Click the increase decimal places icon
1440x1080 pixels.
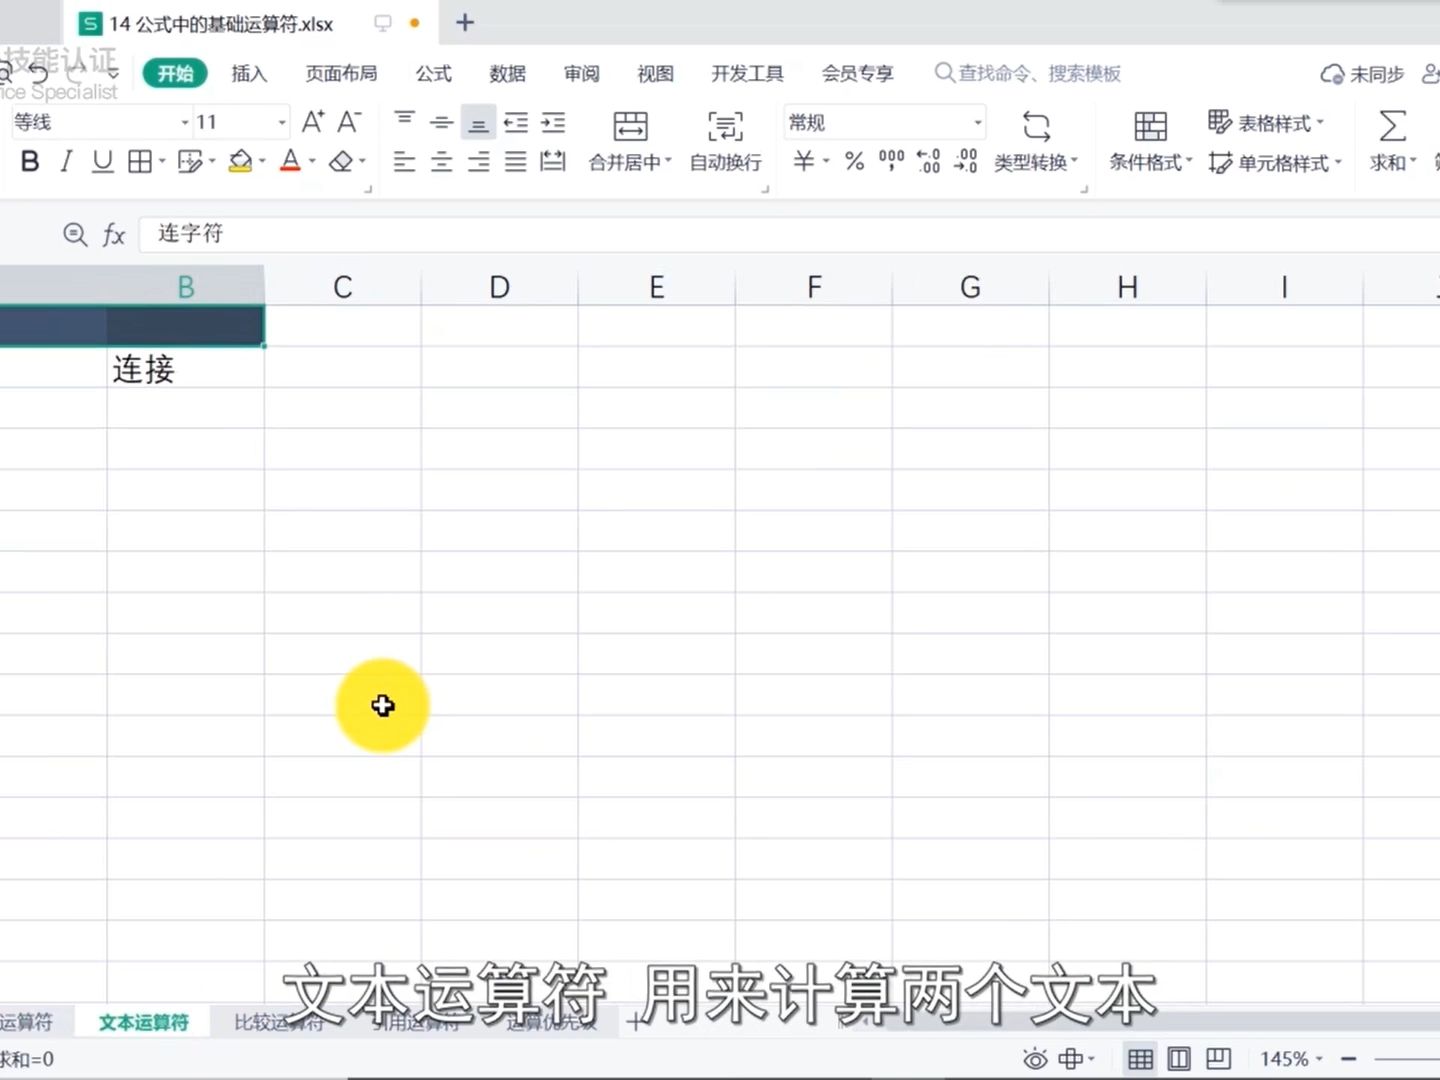(927, 161)
